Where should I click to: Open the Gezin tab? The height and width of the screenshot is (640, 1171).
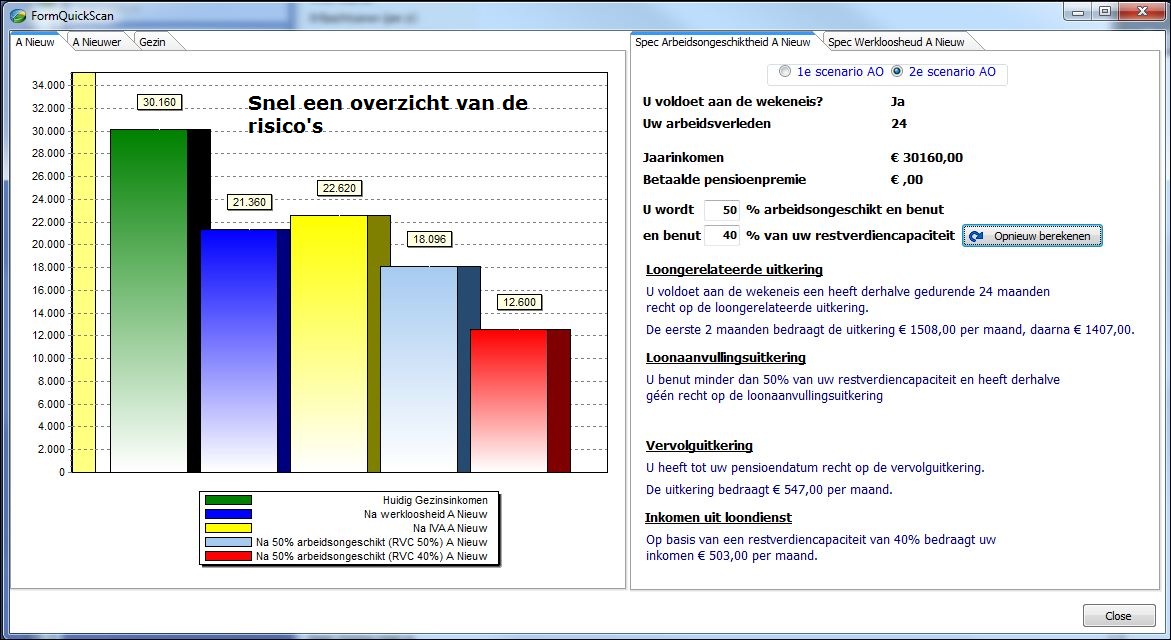click(152, 43)
